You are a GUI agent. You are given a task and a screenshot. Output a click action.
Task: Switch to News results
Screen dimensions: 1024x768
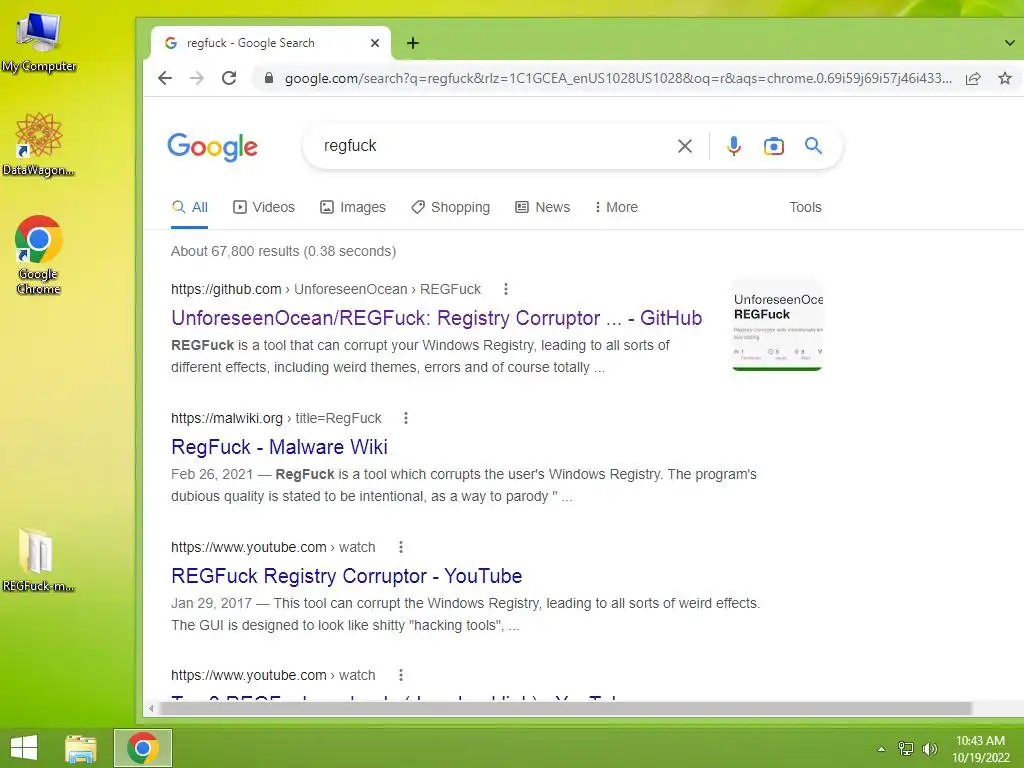[543, 207]
